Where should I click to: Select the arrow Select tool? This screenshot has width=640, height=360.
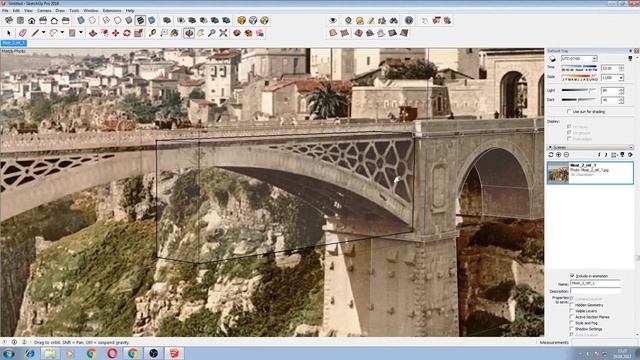click(x=9, y=33)
